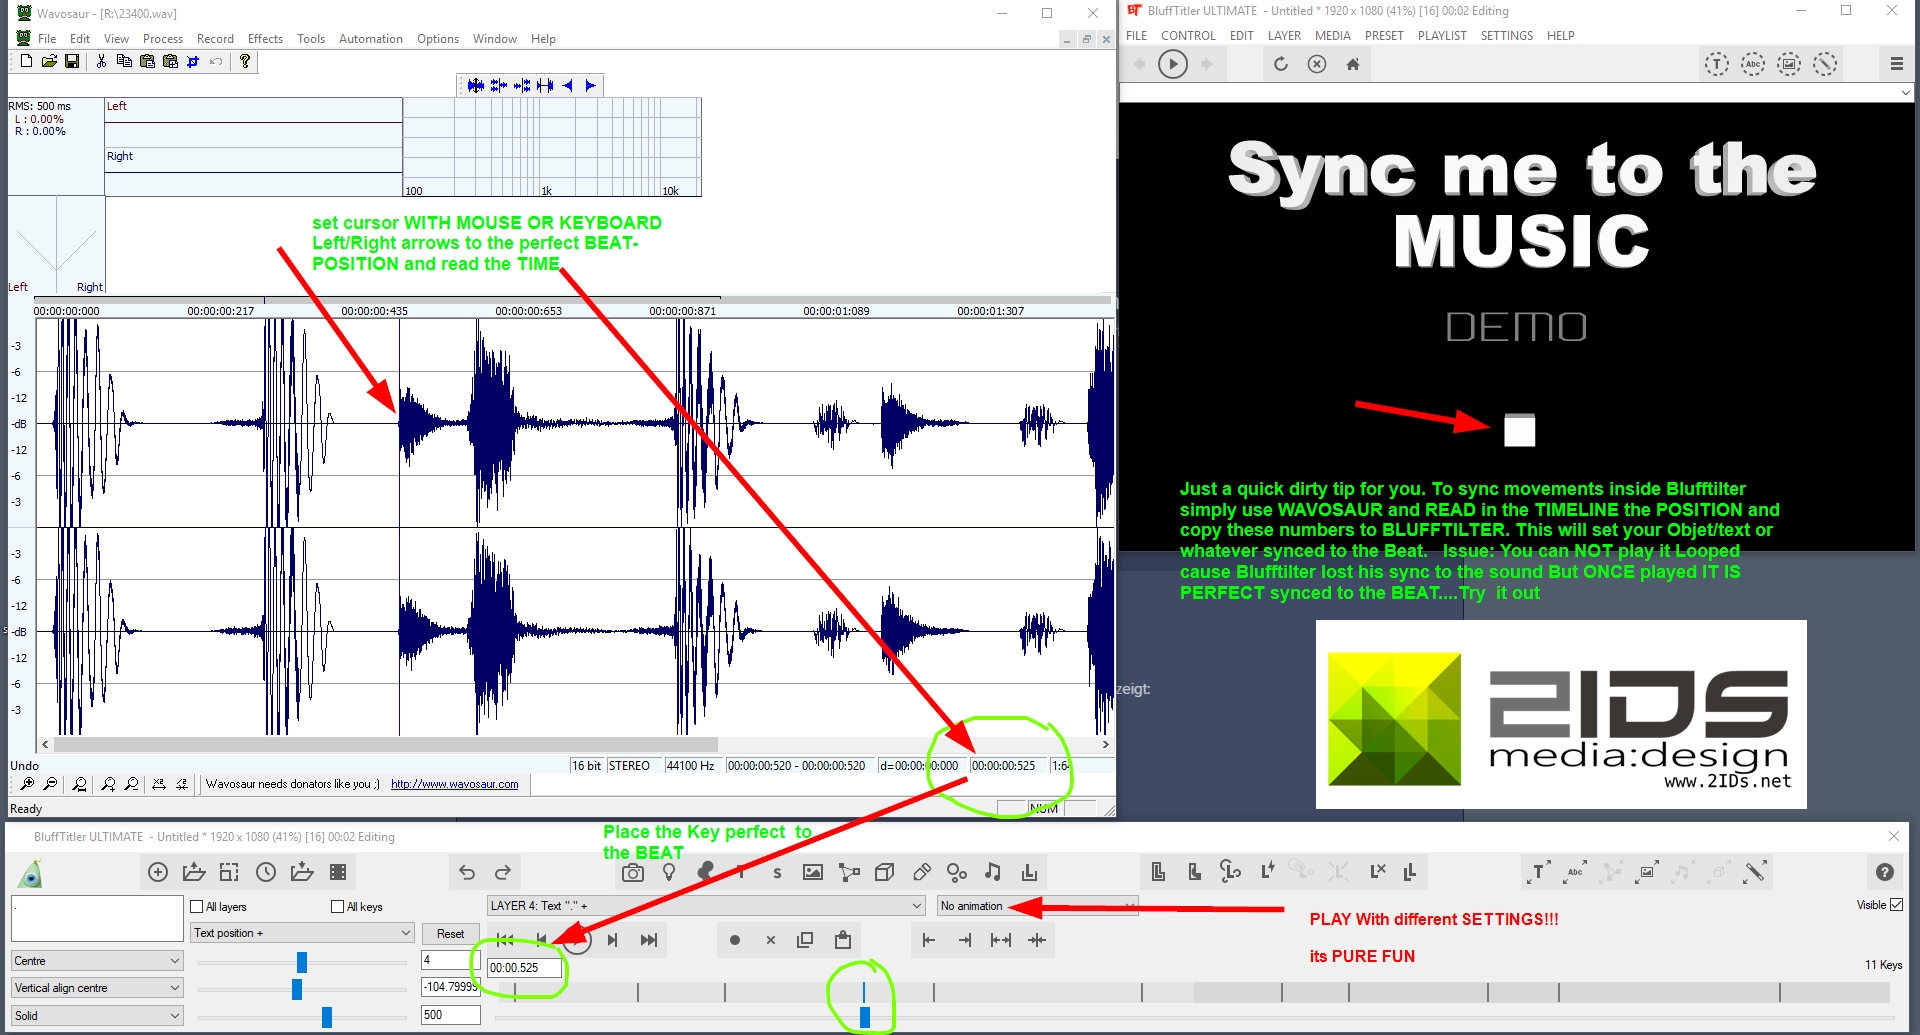Open the Solid style dropdown
Screen dimensions: 1920x1035
97,1015
